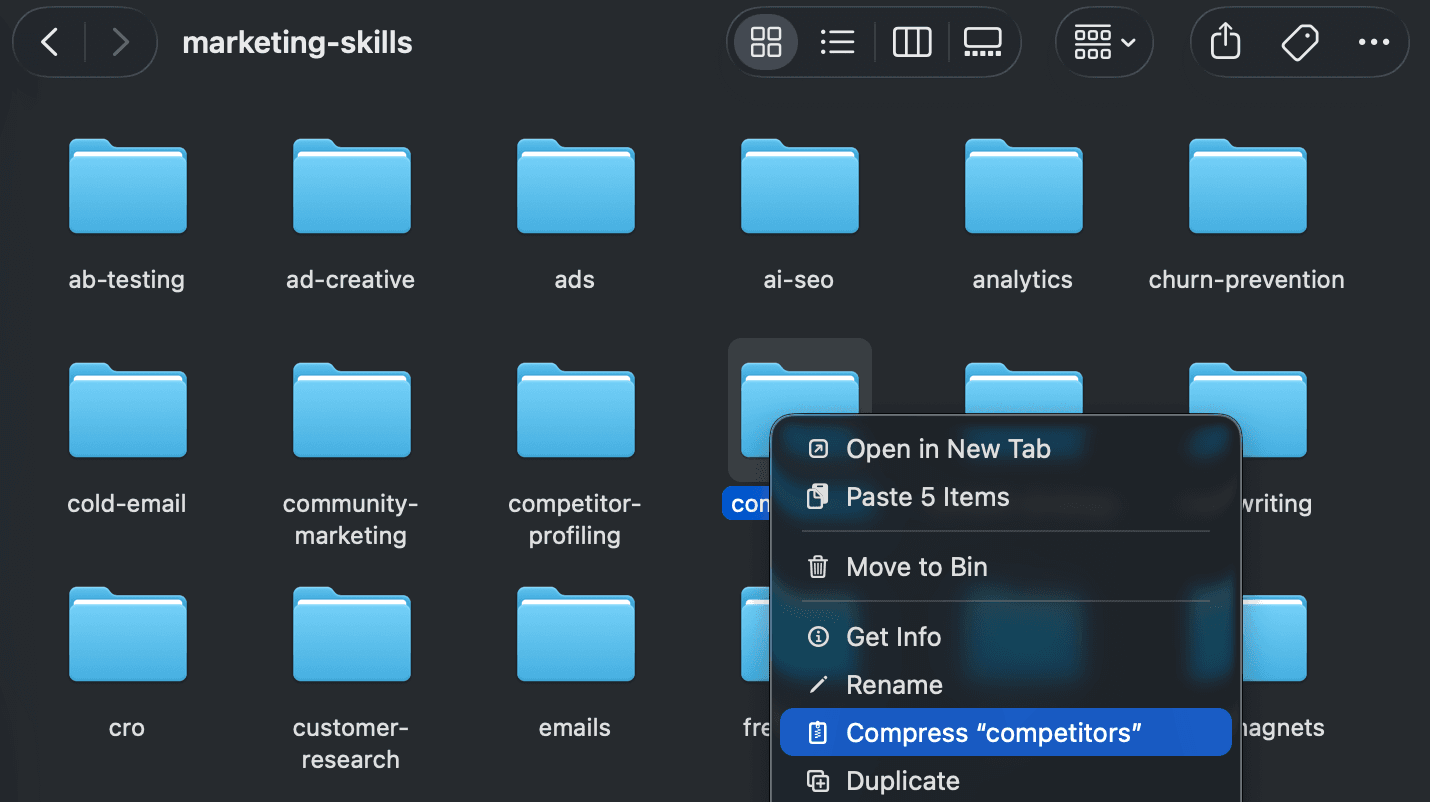The image size is (1430, 802).
Task: Open the more actions ellipsis menu
Action: [1373, 42]
